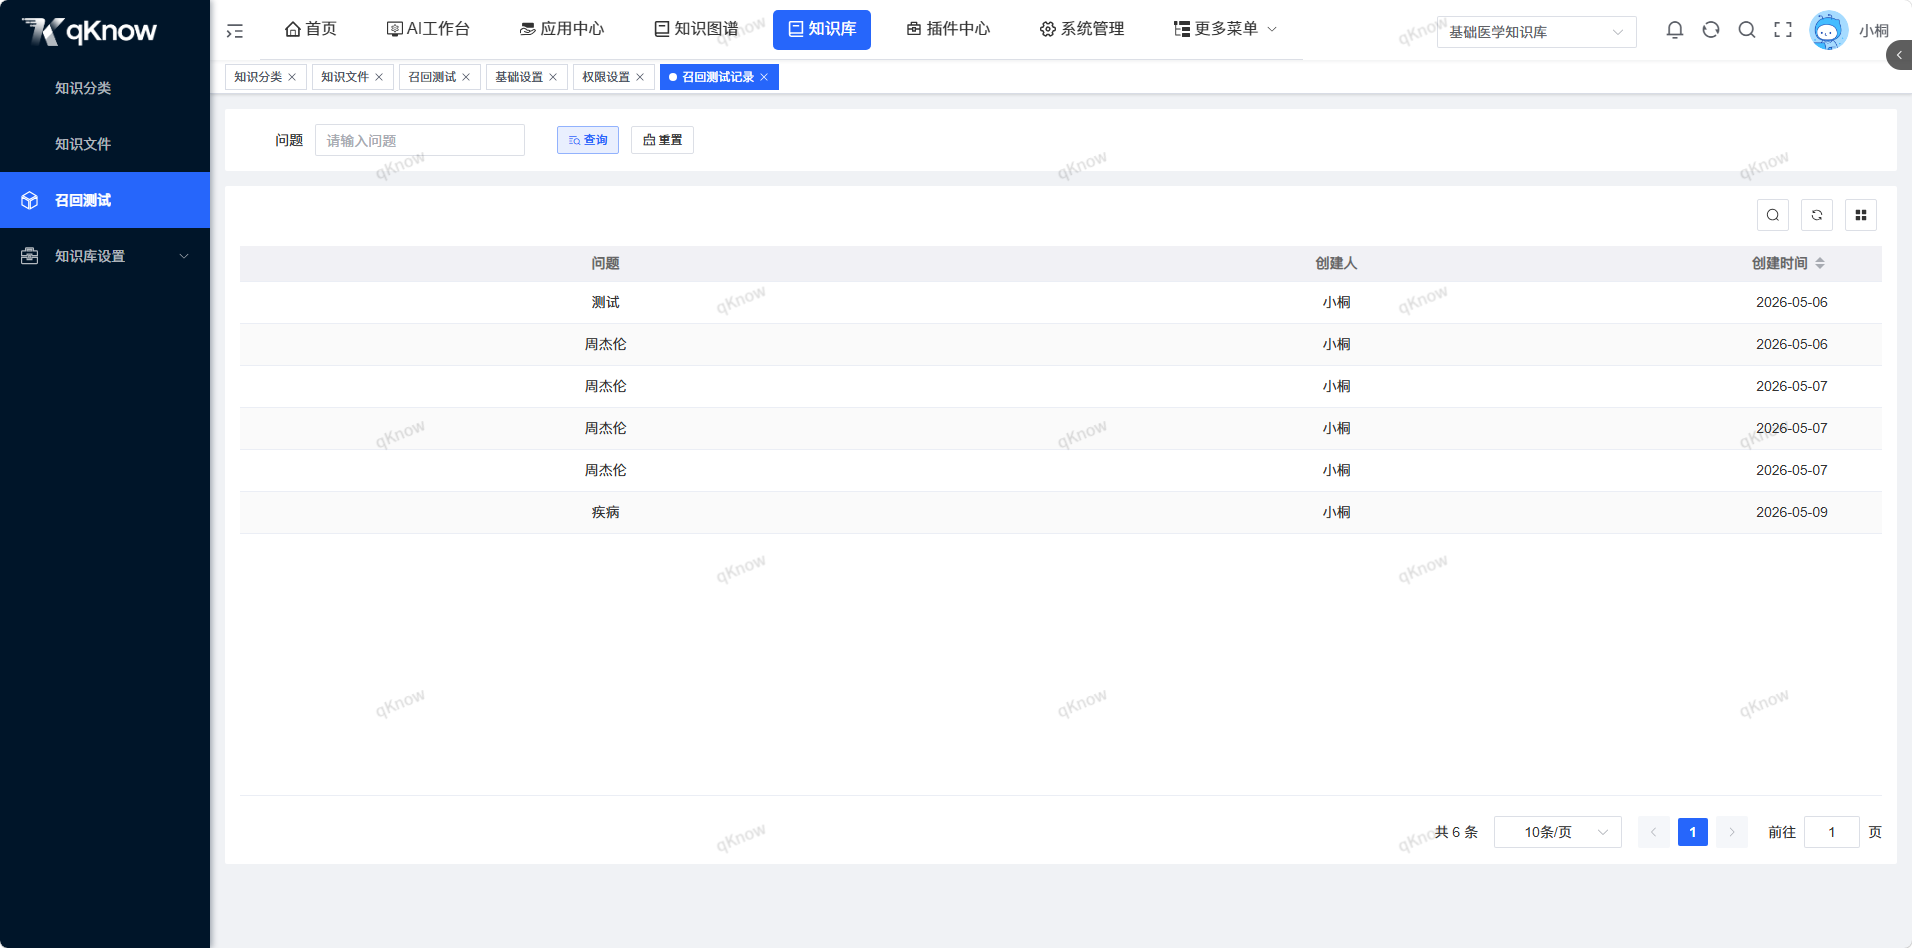Click the refresh cache icon in header
1912x948 pixels.
click(1711, 30)
